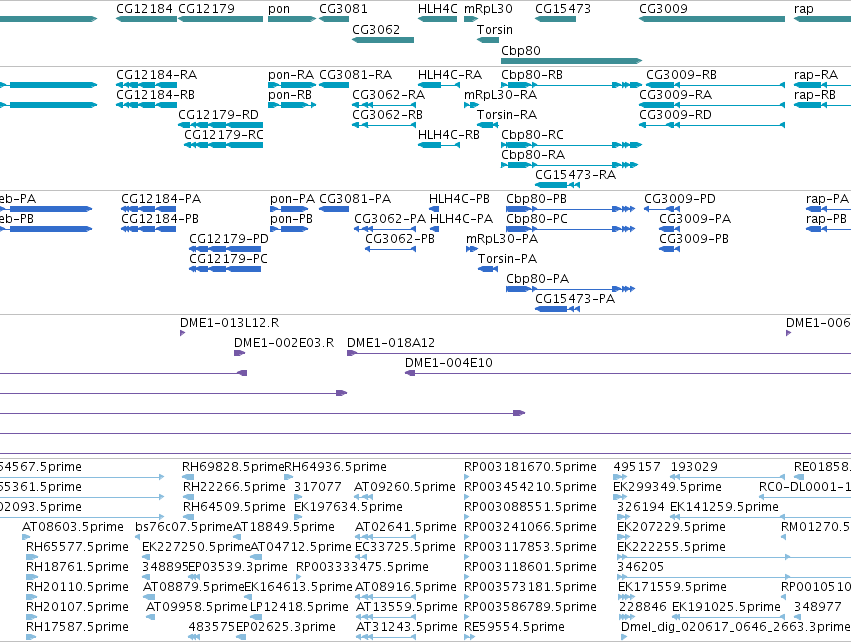Select the CG3062 gene label
The height and width of the screenshot is (642, 851).
(x=376, y=29)
